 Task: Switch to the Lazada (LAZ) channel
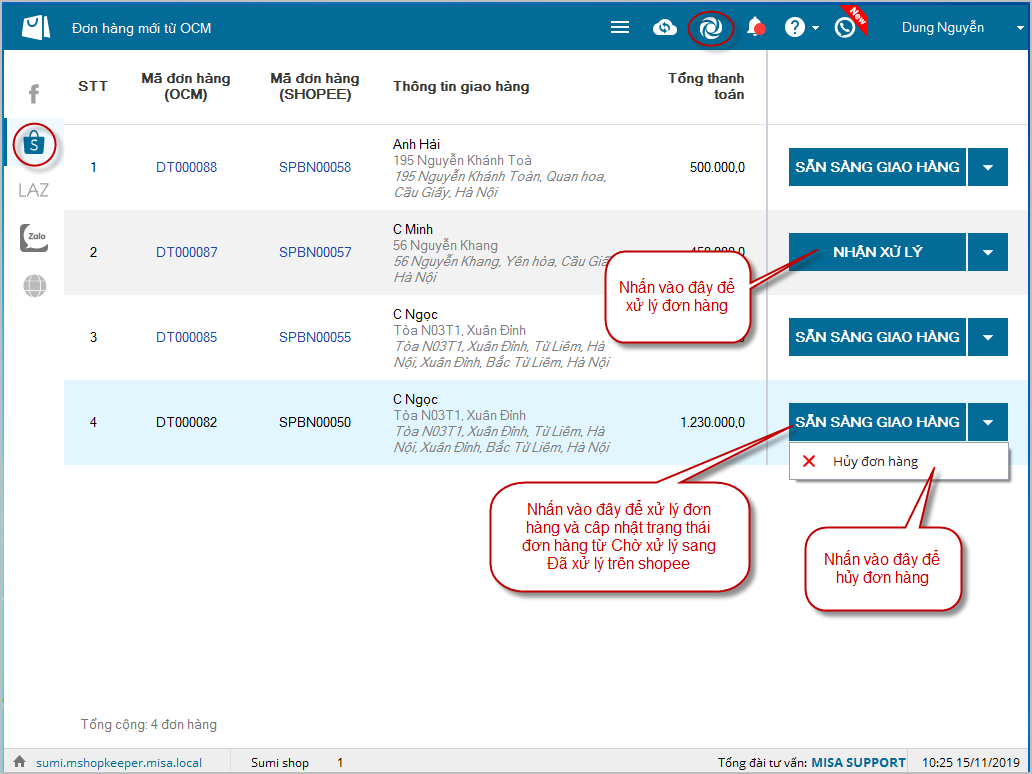coord(33,190)
